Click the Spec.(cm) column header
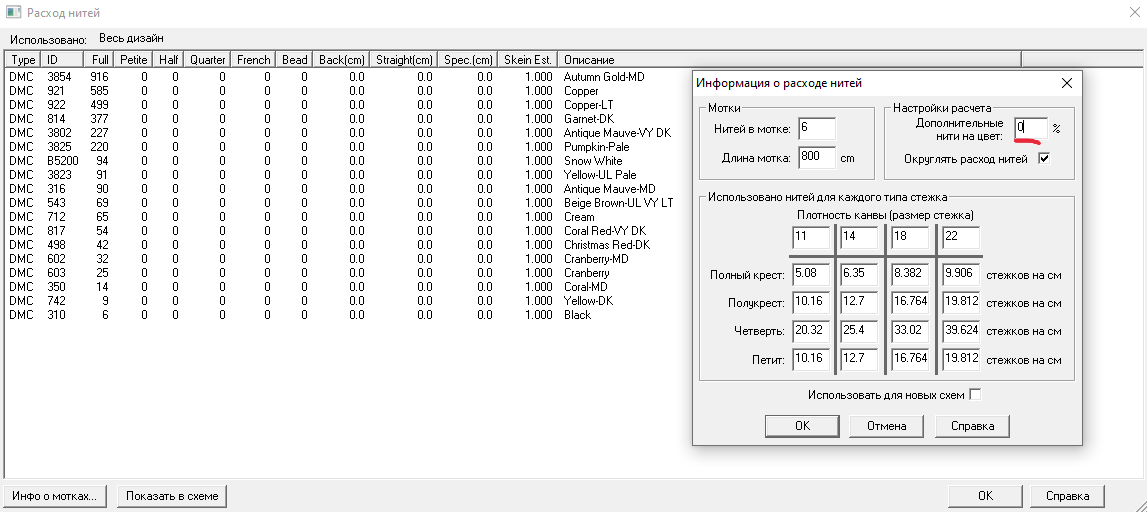The height and width of the screenshot is (512, 1147). (468, 60)
